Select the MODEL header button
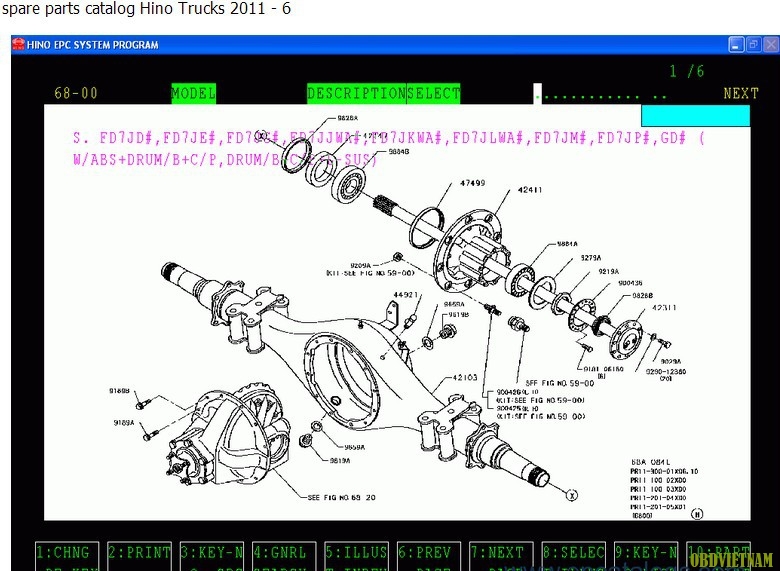The height and width of the screenshot is (571, 780). click(194, 94)
